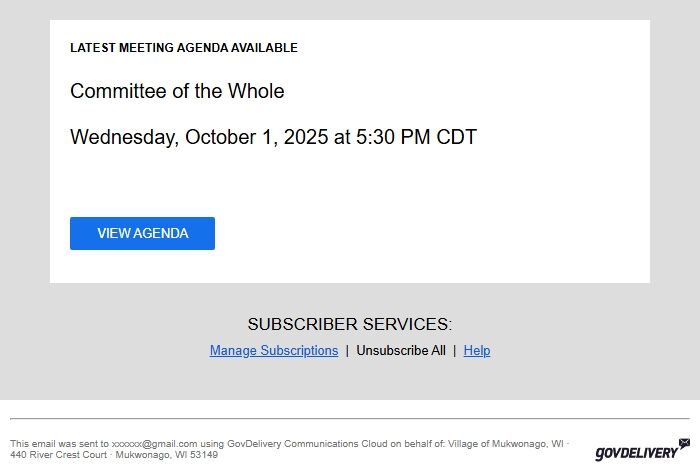Image resolution: width=700 pixels, height=470 pixels.
Task: Click separator between Unsubscribe All and Help
Action: 454,351
